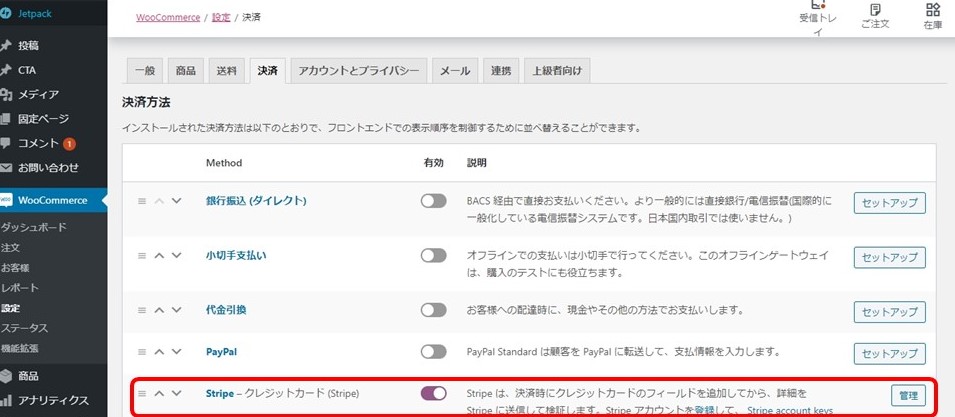Click drag handle icon for PayPal row
This screenshot has height=417, width=955.
pyautogui.click(x=142, y=351)
